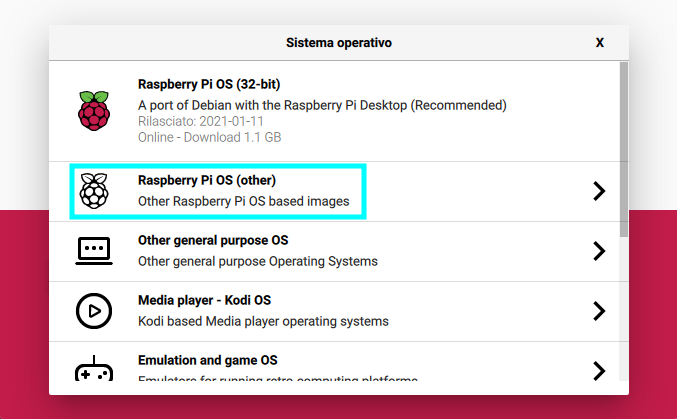Screen dimensions: 677x419
Task: Expand Other general purpose OS chevron
Action: point(599,251)
